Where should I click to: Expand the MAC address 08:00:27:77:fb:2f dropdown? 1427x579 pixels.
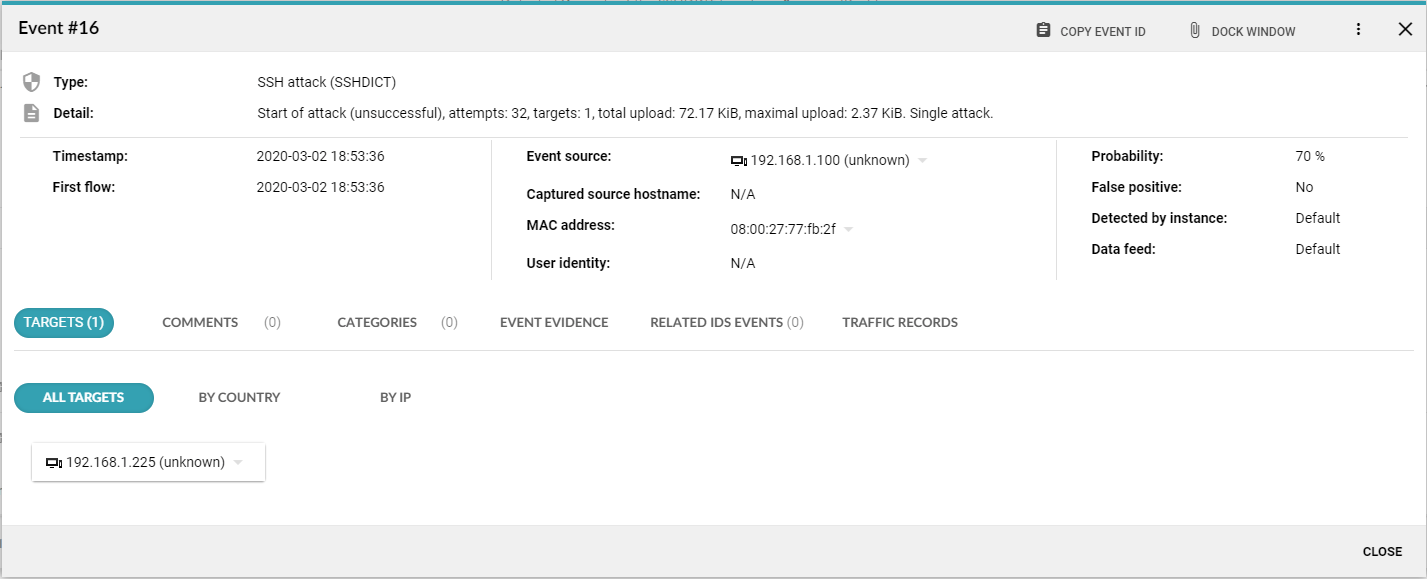pyautogui.click(x=848, y=230)
